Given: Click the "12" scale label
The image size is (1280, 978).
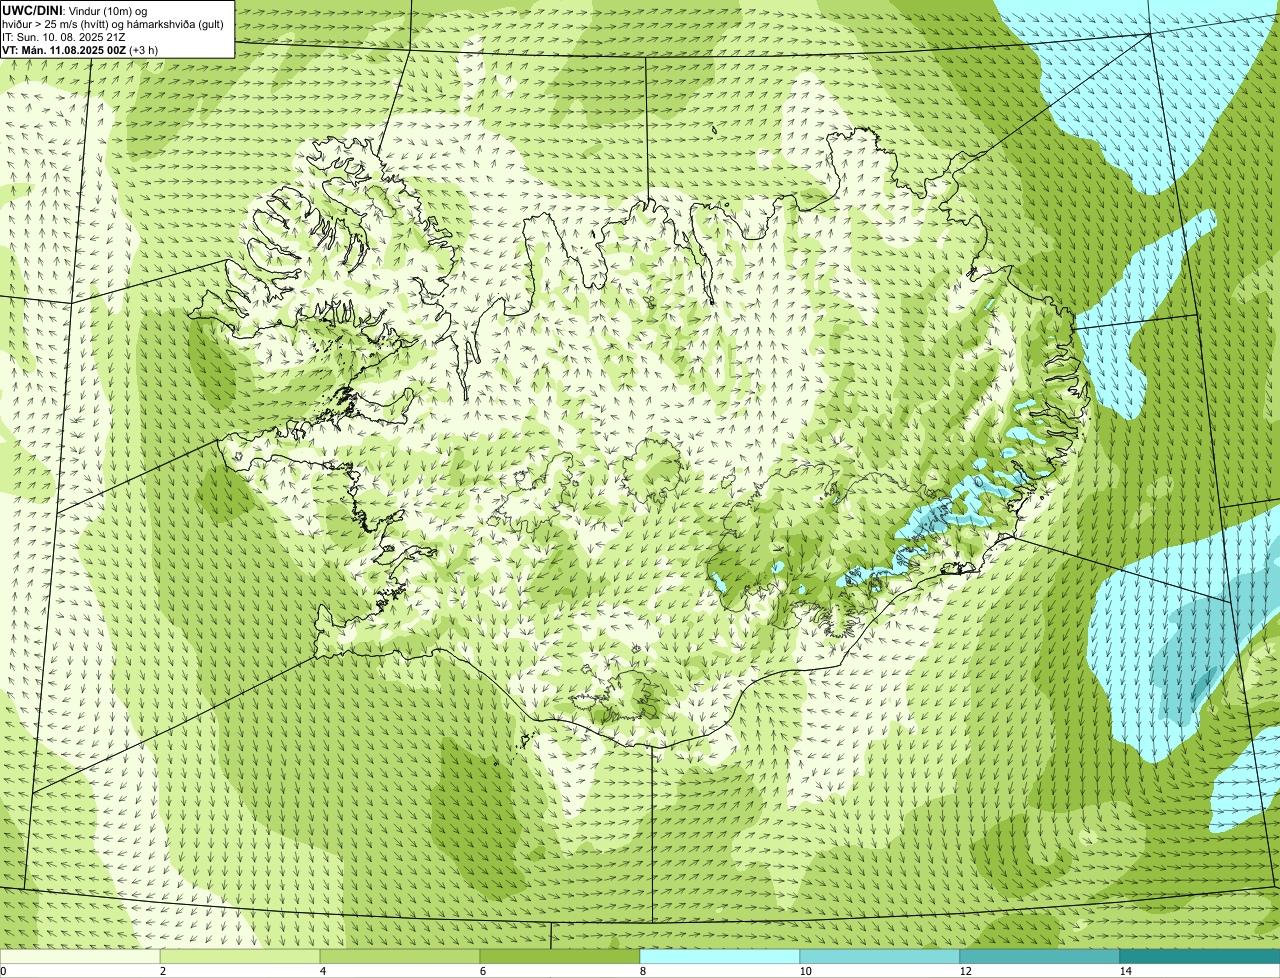Looking at the screenshot, I should pos(965,971).
